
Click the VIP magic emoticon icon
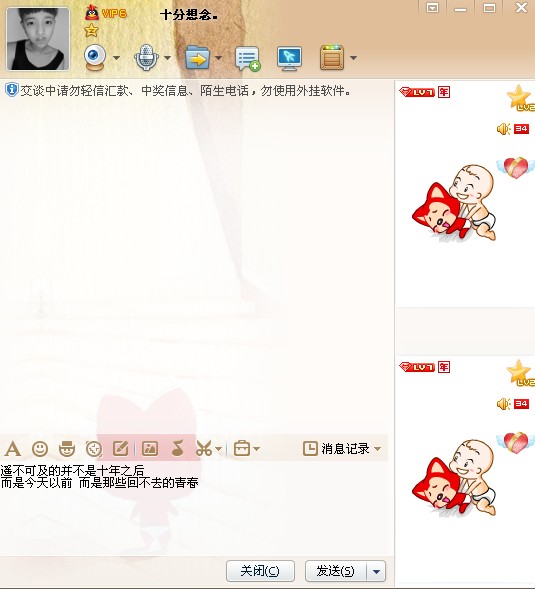click(67, 449)
